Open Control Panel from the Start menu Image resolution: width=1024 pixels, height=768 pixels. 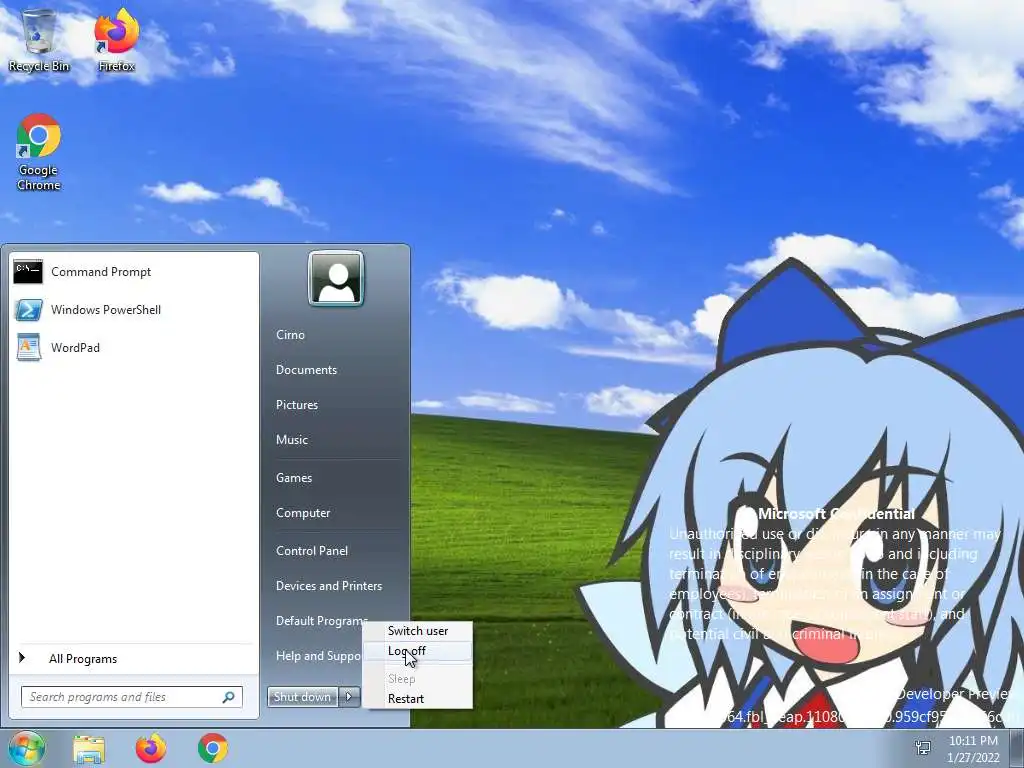[312, 551]
